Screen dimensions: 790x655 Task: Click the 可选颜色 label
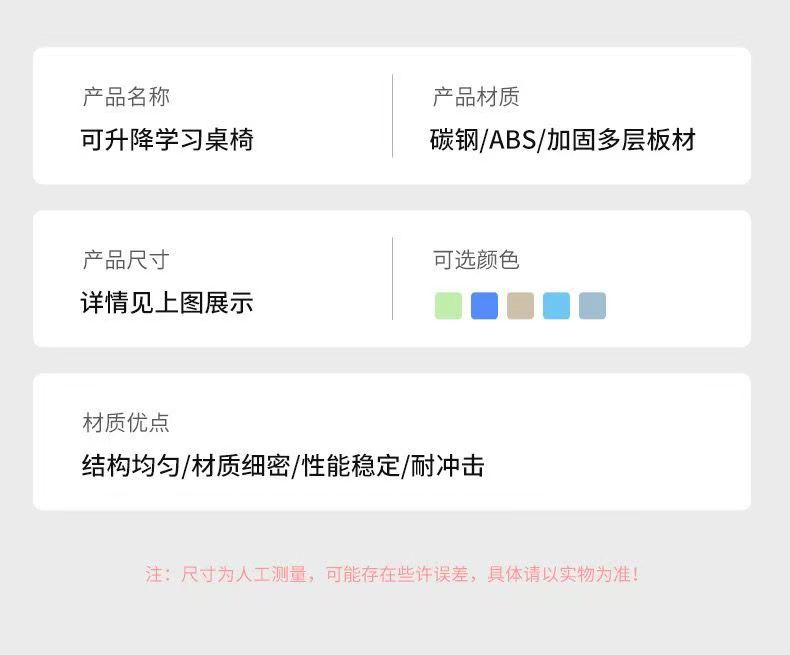(x=476, y=260)
